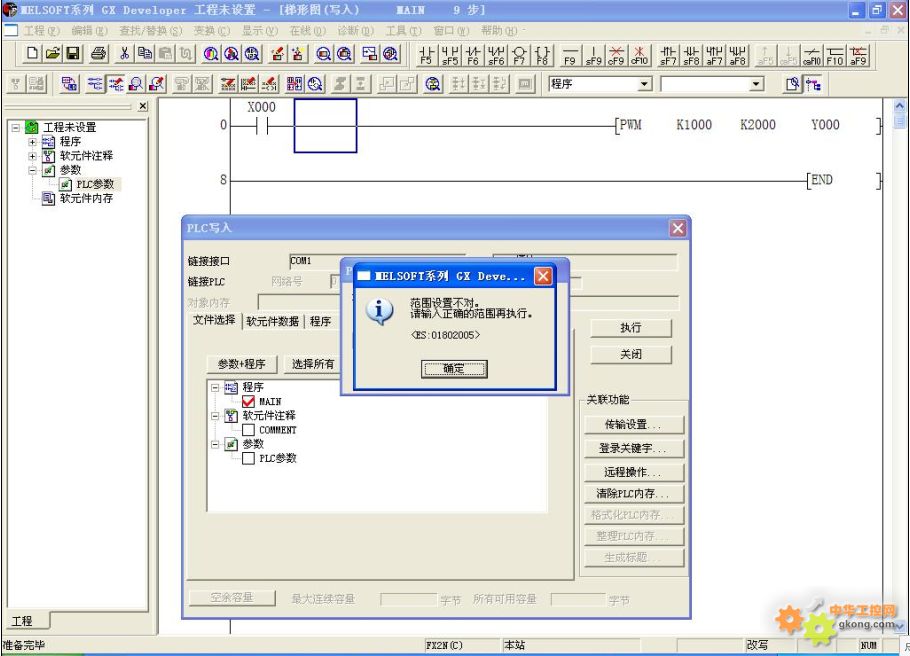Screen dimensions: 910x656
Task: Open the 编辑 menu
Action: point(89,30)
